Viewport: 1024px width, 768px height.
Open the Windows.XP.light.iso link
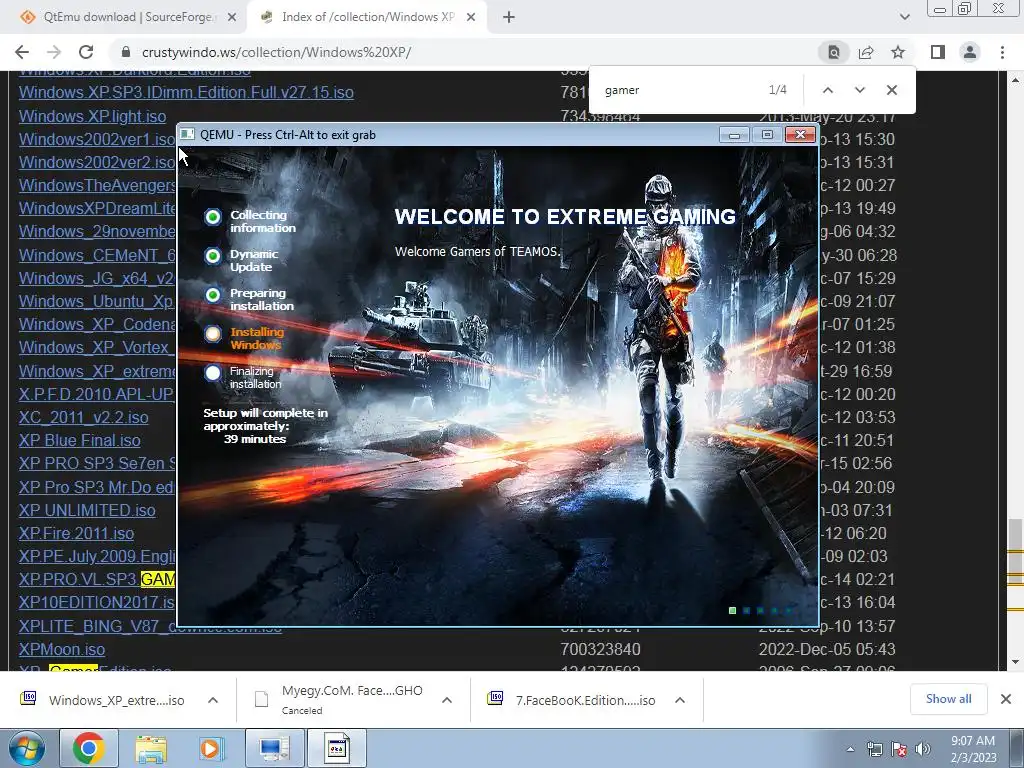tap(92, 116)
